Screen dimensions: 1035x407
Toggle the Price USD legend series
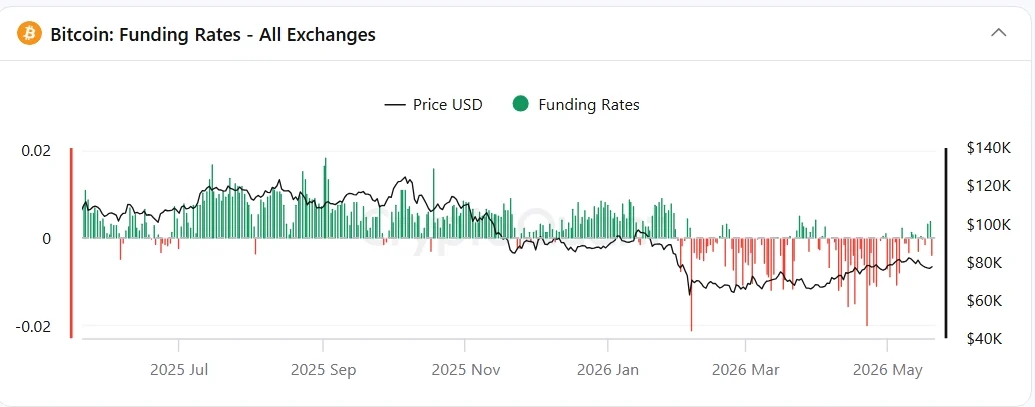[x=433, y=104]
